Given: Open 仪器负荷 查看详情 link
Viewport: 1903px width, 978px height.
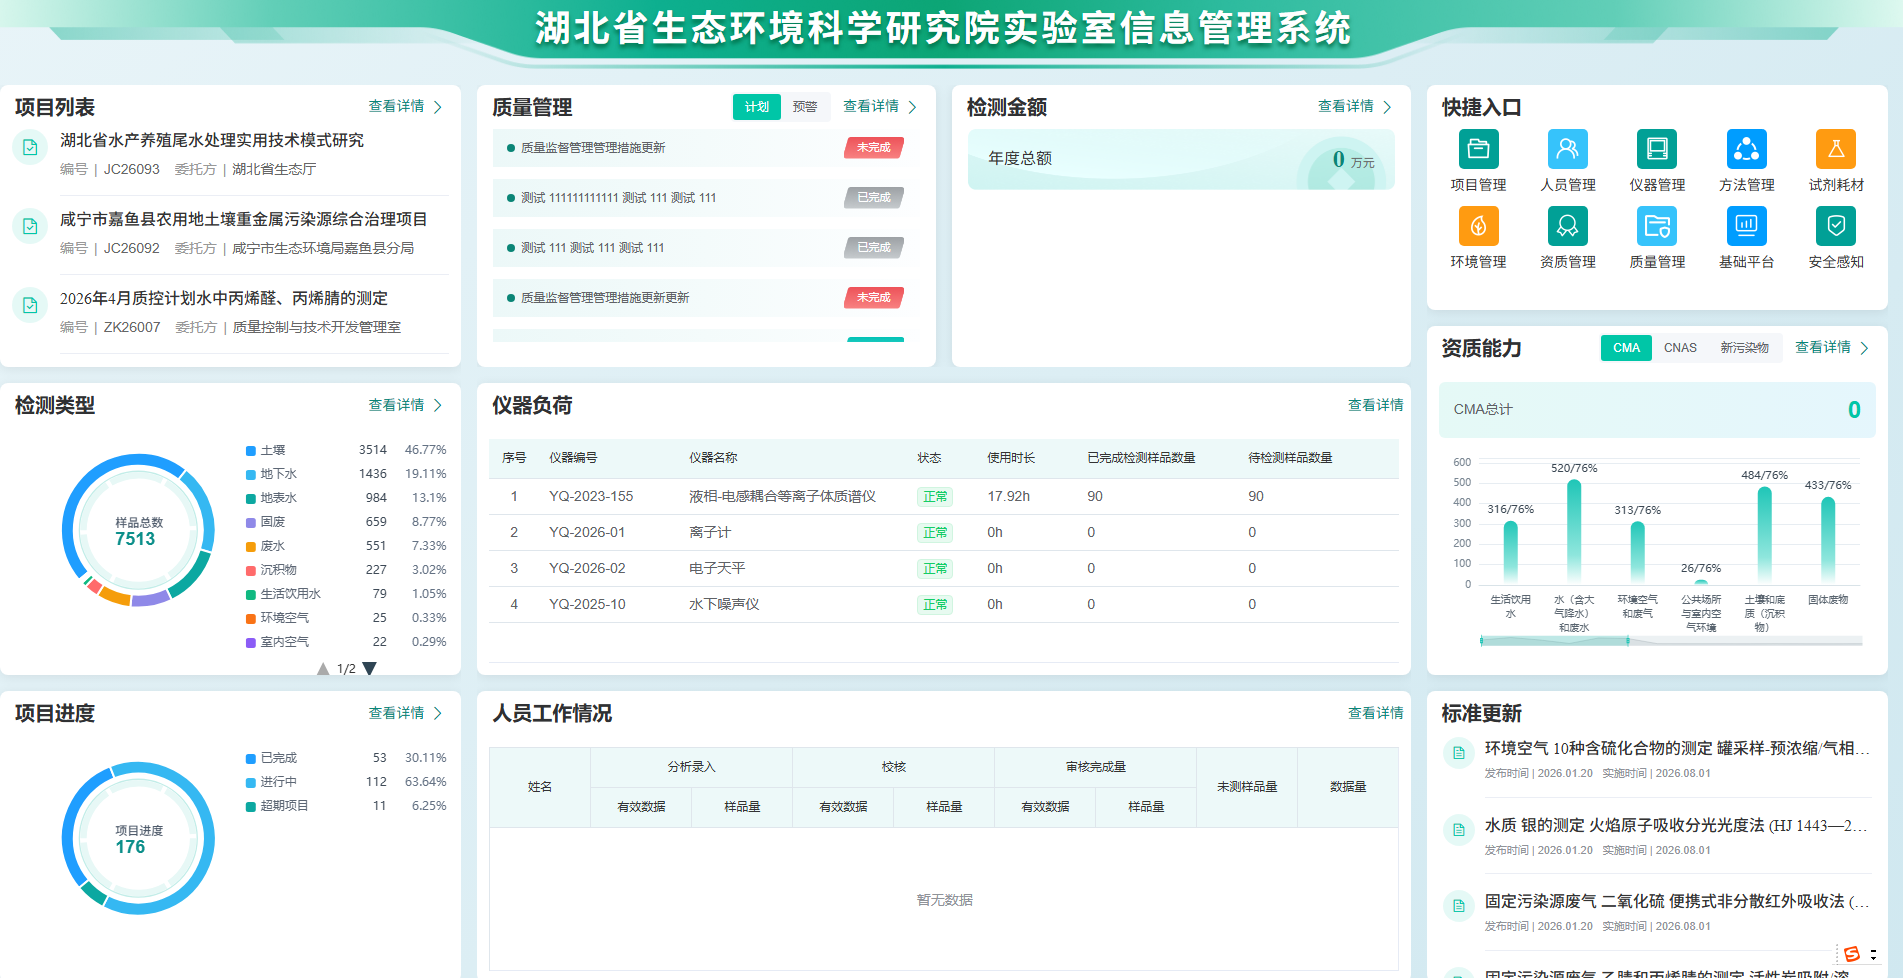Looking at the screenshot, I should coord(1375,405).
